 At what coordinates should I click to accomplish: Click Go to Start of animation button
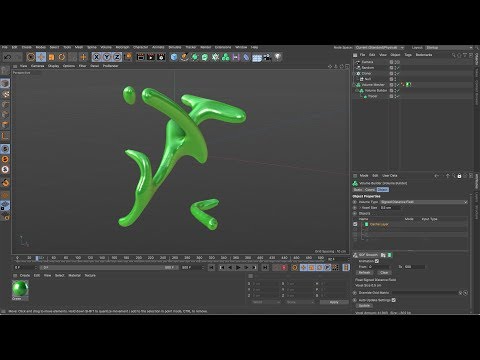pyautogui.click(x=211, y=267)
